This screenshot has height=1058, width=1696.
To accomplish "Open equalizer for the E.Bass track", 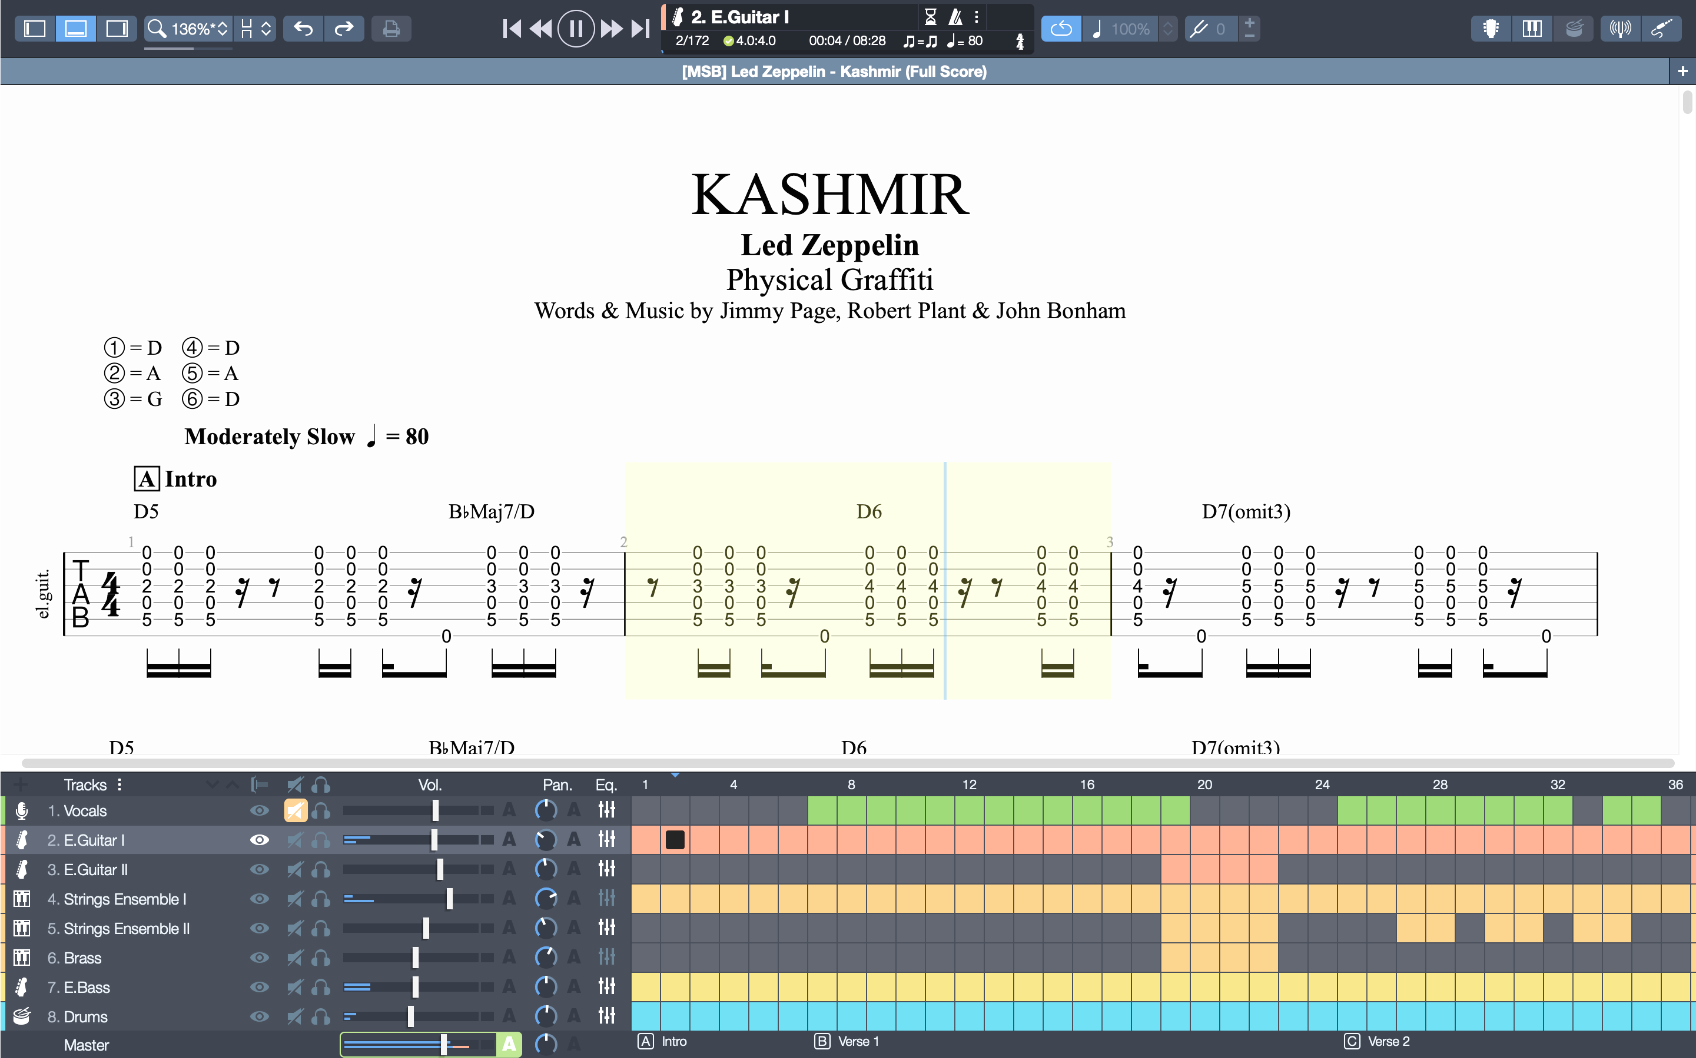I will pyautogui.click(x=606, y=986).
